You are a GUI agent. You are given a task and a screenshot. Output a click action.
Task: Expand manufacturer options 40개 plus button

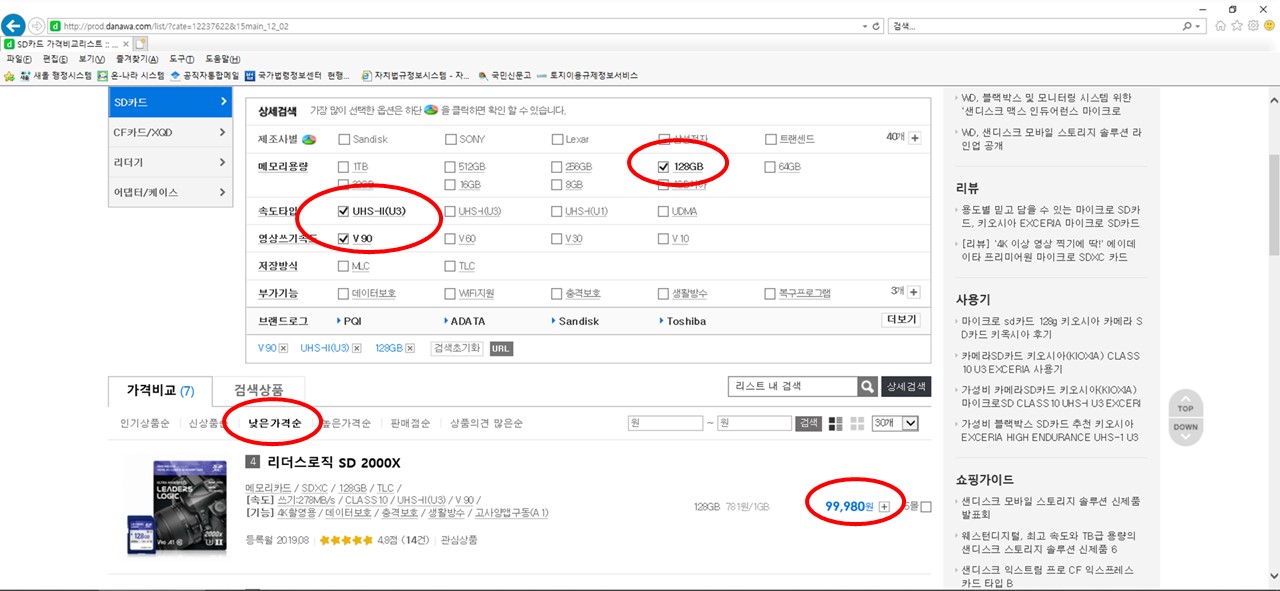pyautogui.click(x=915, y=138)
